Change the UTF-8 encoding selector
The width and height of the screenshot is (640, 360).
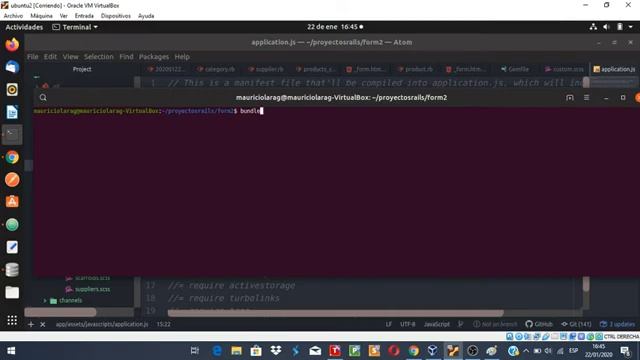407,324
